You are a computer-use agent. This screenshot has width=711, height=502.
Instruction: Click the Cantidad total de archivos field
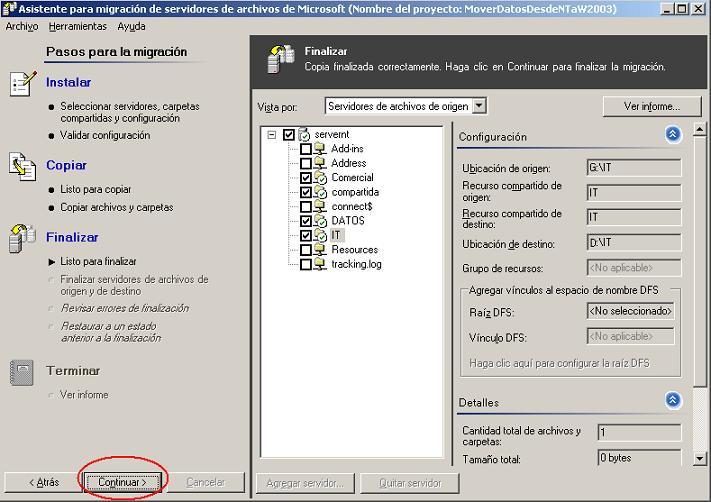click(x=639, y=433)
